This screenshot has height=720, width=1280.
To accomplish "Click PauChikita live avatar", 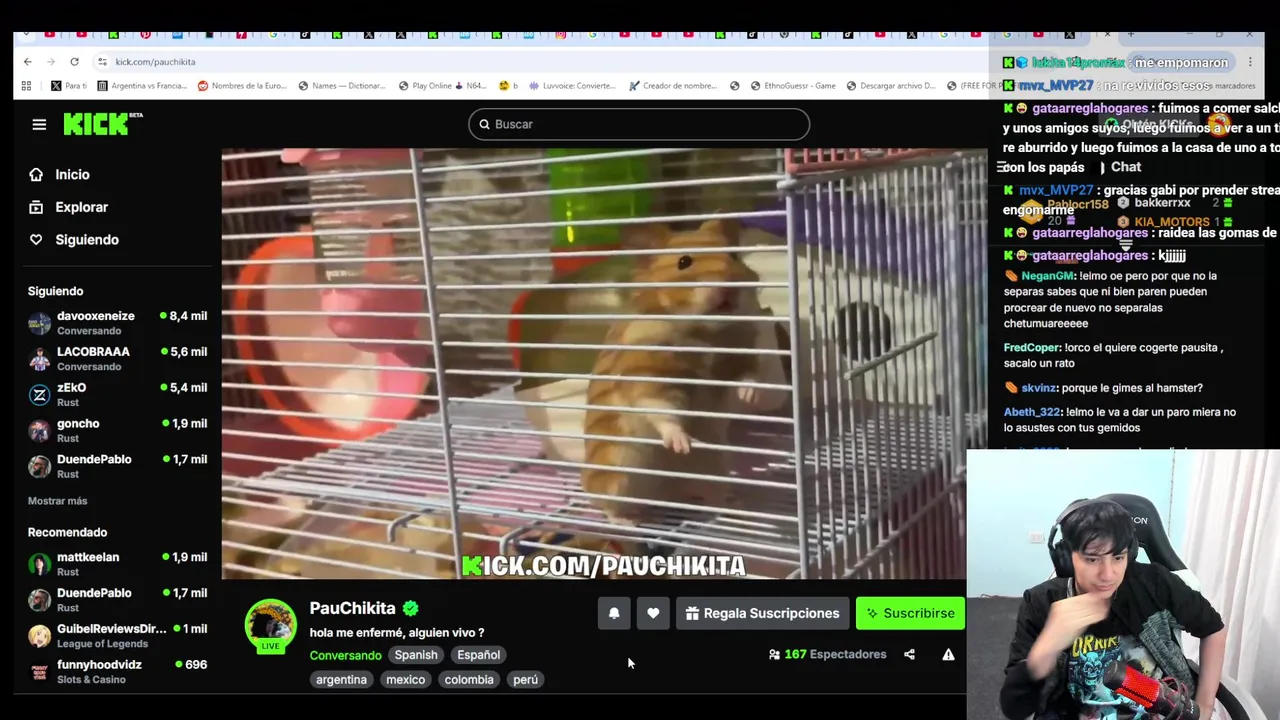I will point(270,625).
